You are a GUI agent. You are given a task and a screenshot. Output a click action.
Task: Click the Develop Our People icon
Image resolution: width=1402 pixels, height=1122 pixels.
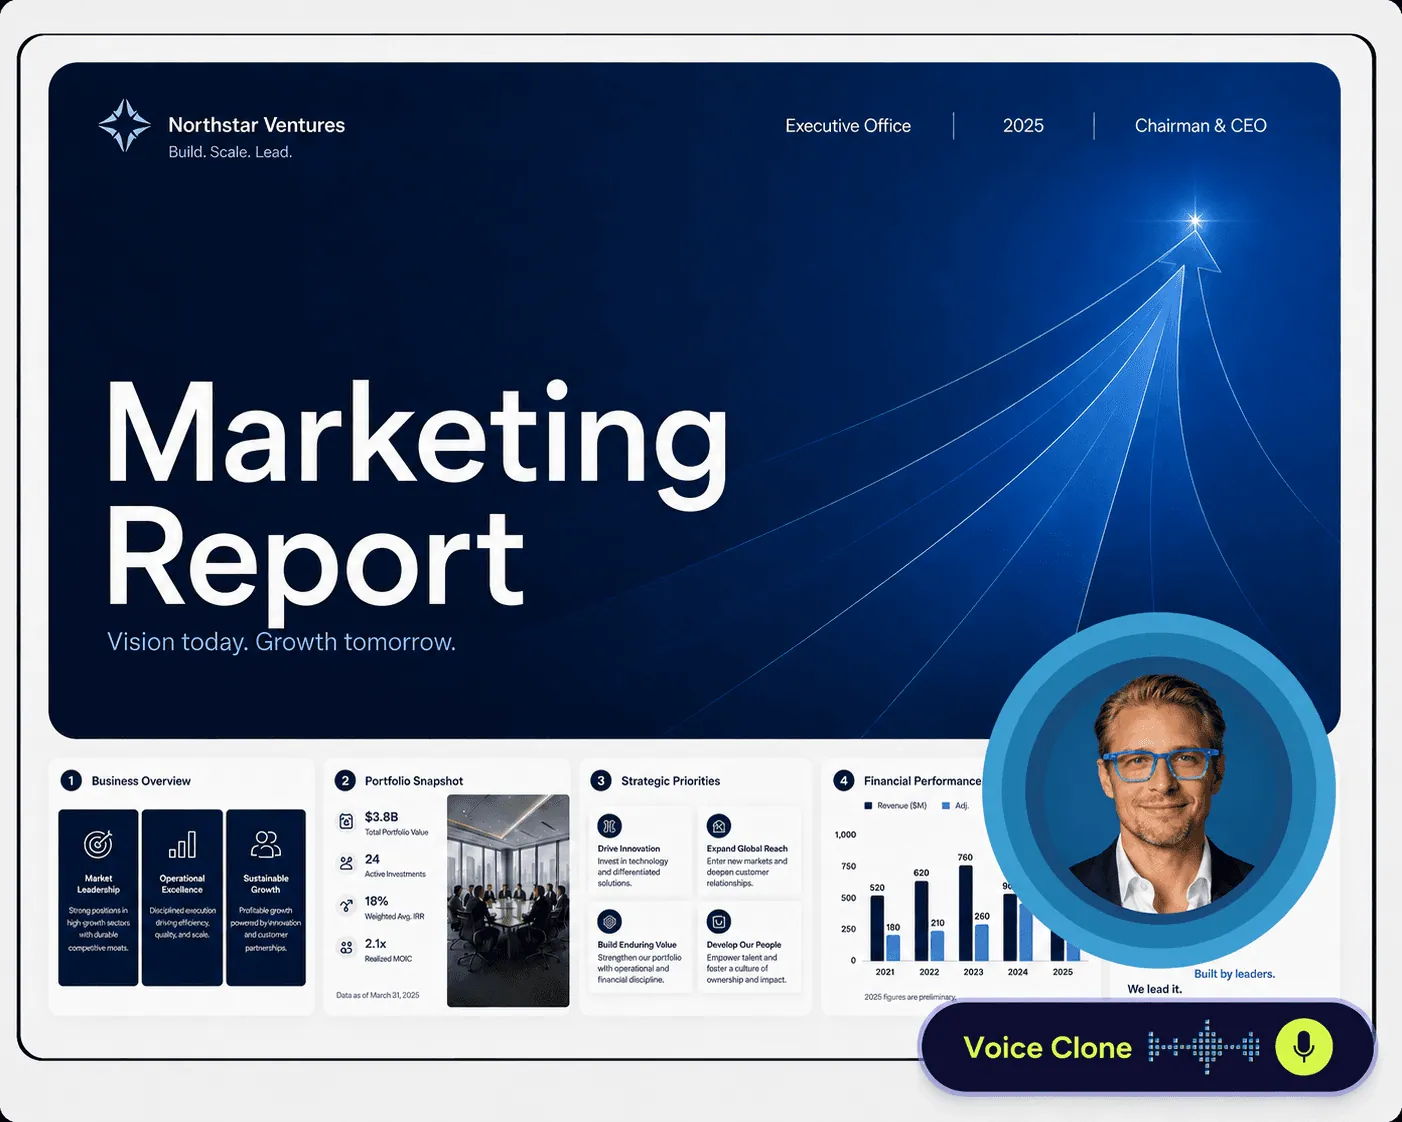pos(719,922)
